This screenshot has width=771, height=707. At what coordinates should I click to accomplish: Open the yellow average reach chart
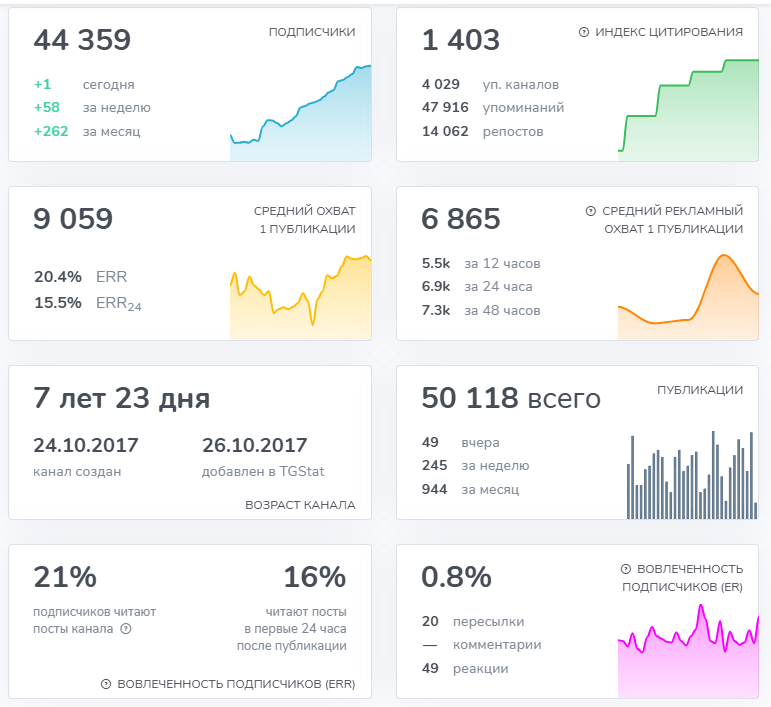pos(300,296)
